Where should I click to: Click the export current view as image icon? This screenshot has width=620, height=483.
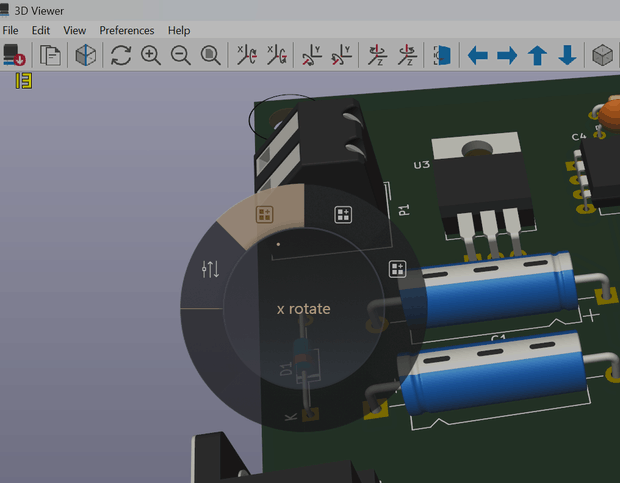[x=14, y=55]
